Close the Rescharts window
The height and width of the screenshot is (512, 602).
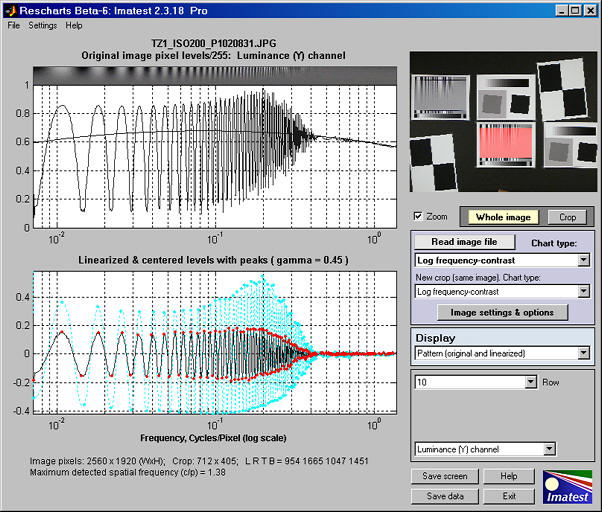click(590, 10)
